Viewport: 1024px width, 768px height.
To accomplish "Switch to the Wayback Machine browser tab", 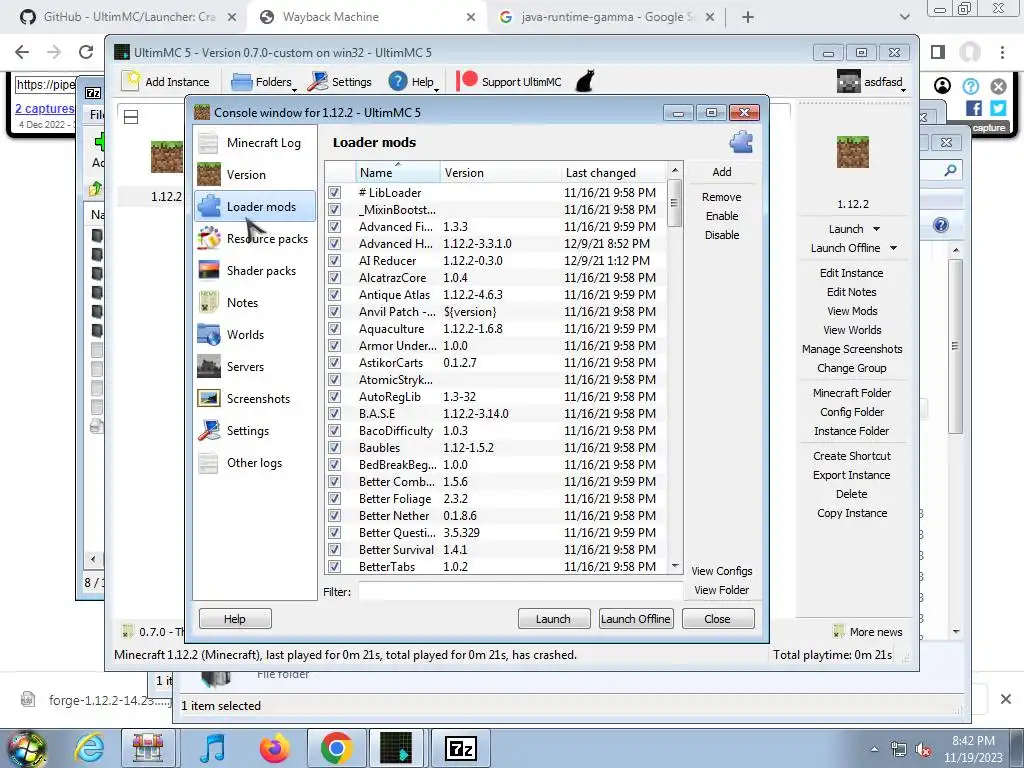I will (x=367, y=17).
